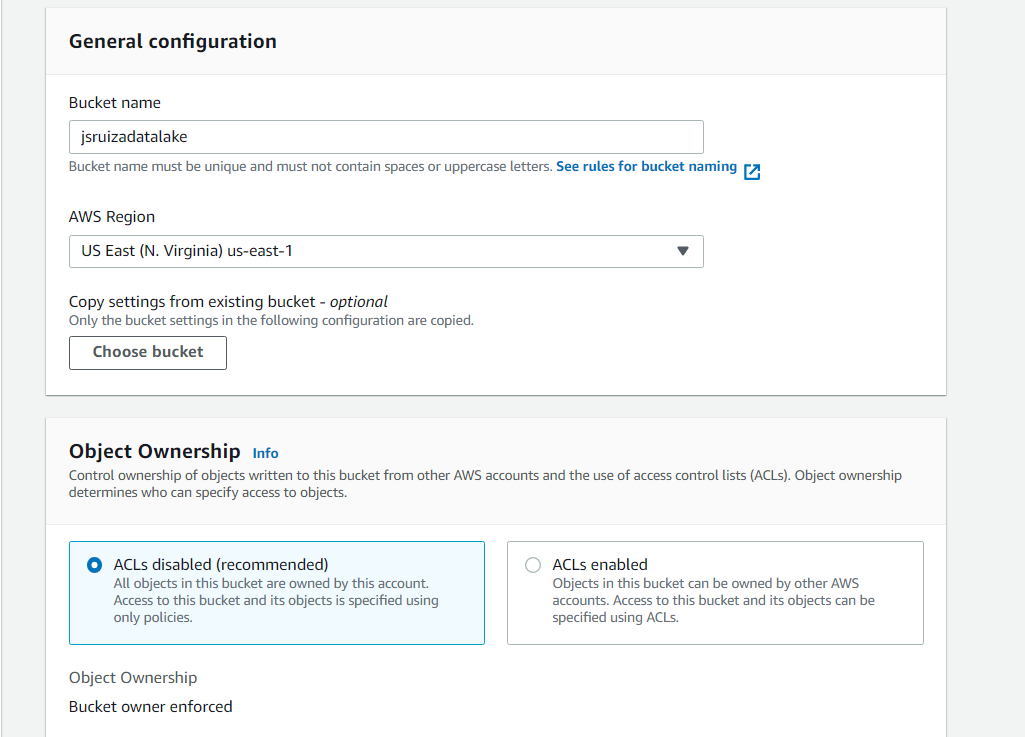Open the region selector showing US East (N. Virginia)
This screenshot has width=1025, height=737.
coord(386,251)
